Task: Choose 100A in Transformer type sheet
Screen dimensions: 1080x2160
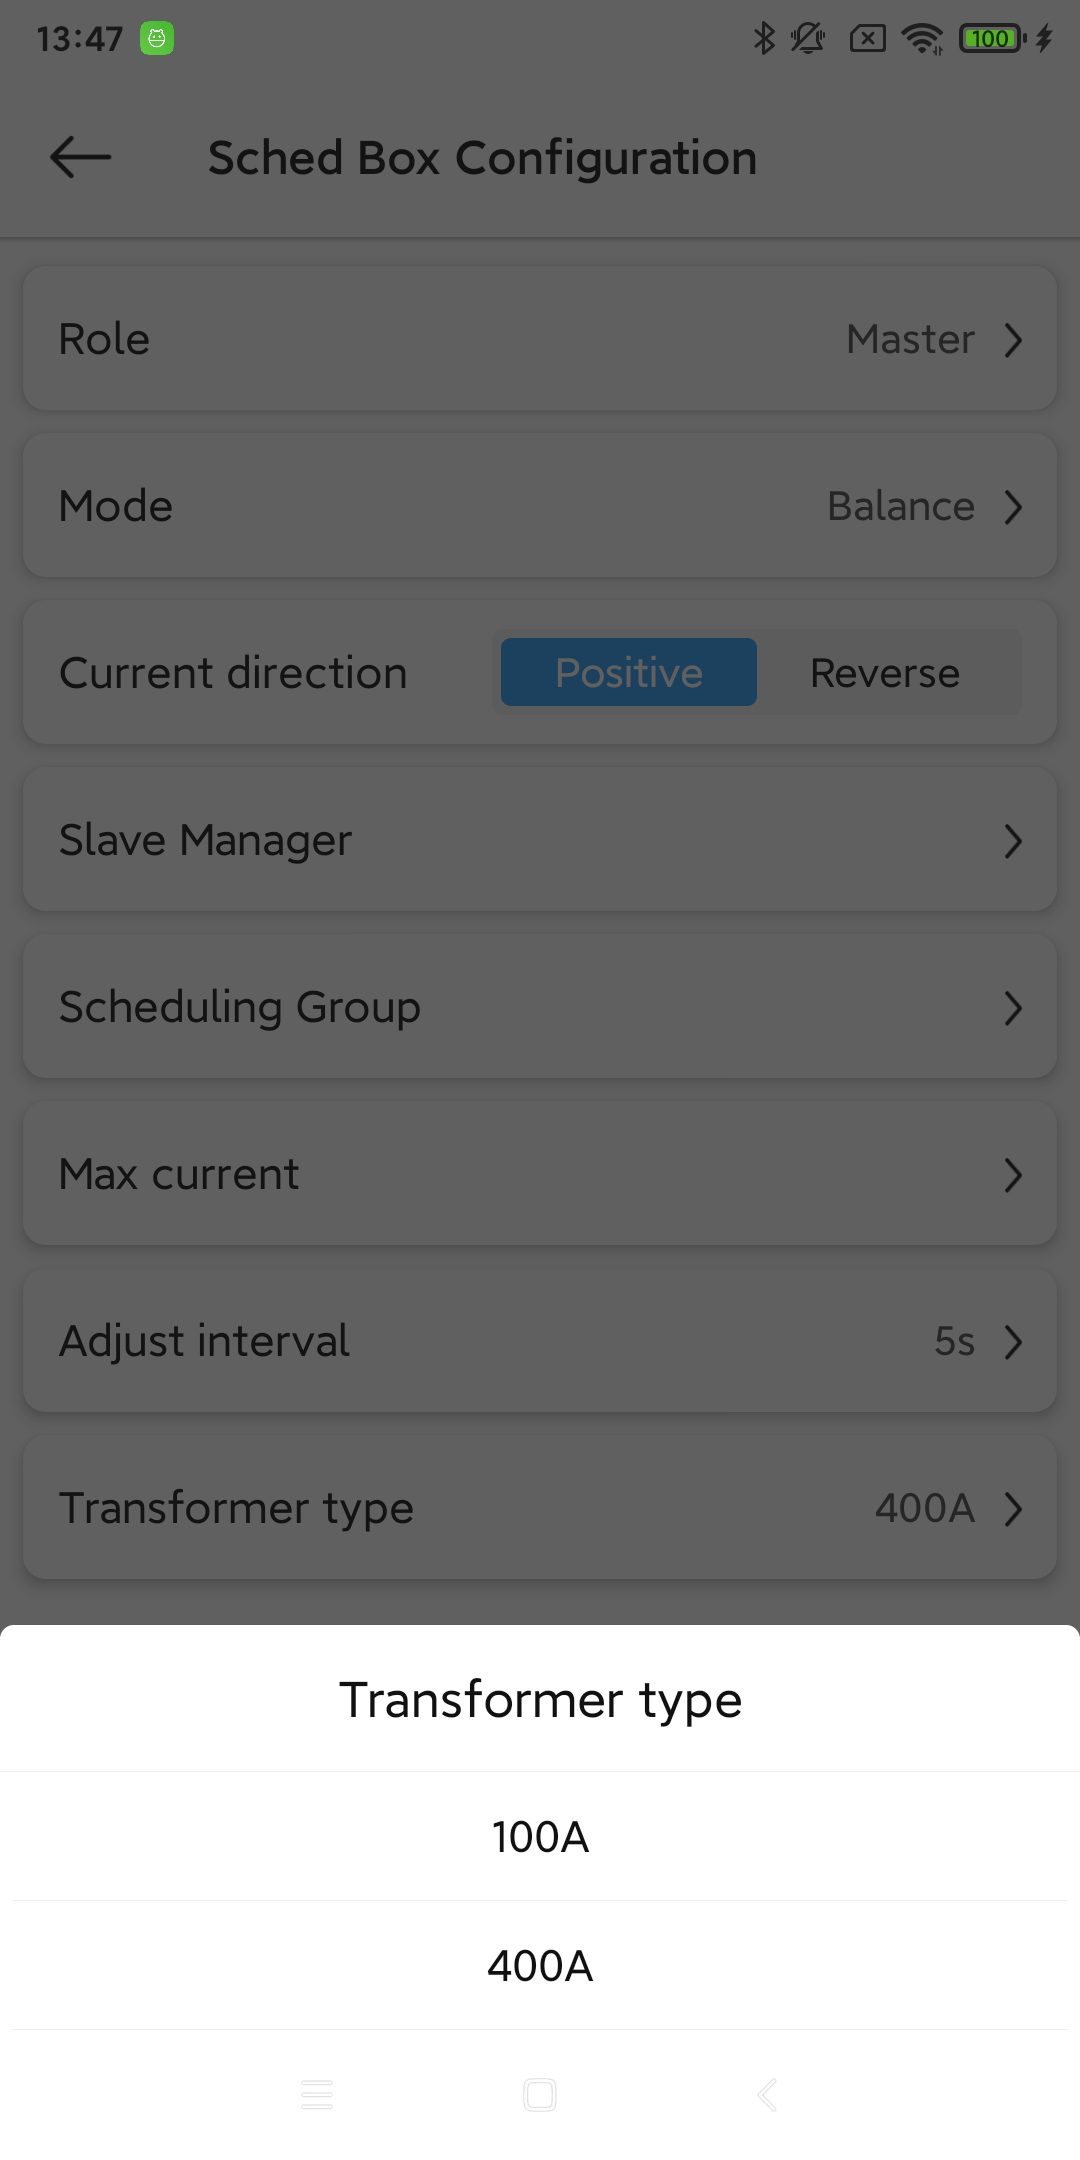Action: click(x=540, y=1837)
